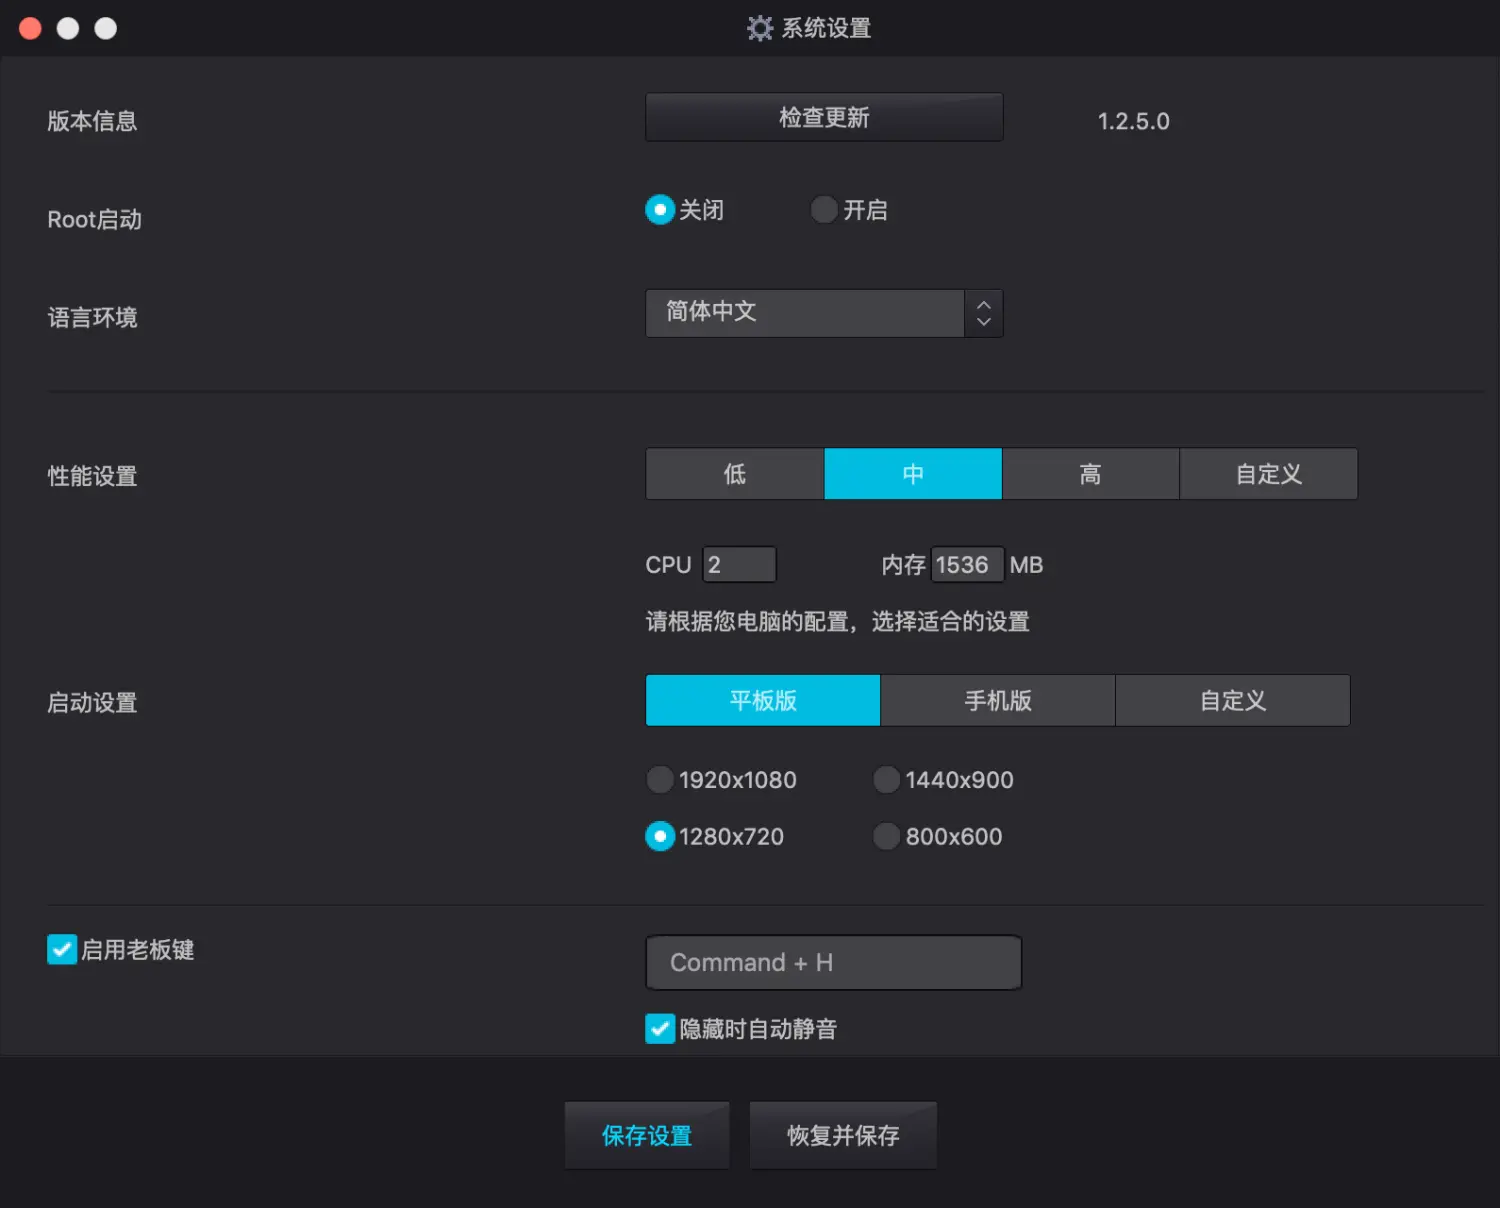This screenshot has height=1208, width=1500.
Task: Click the 检查更新 button
Action: point(824,117)
